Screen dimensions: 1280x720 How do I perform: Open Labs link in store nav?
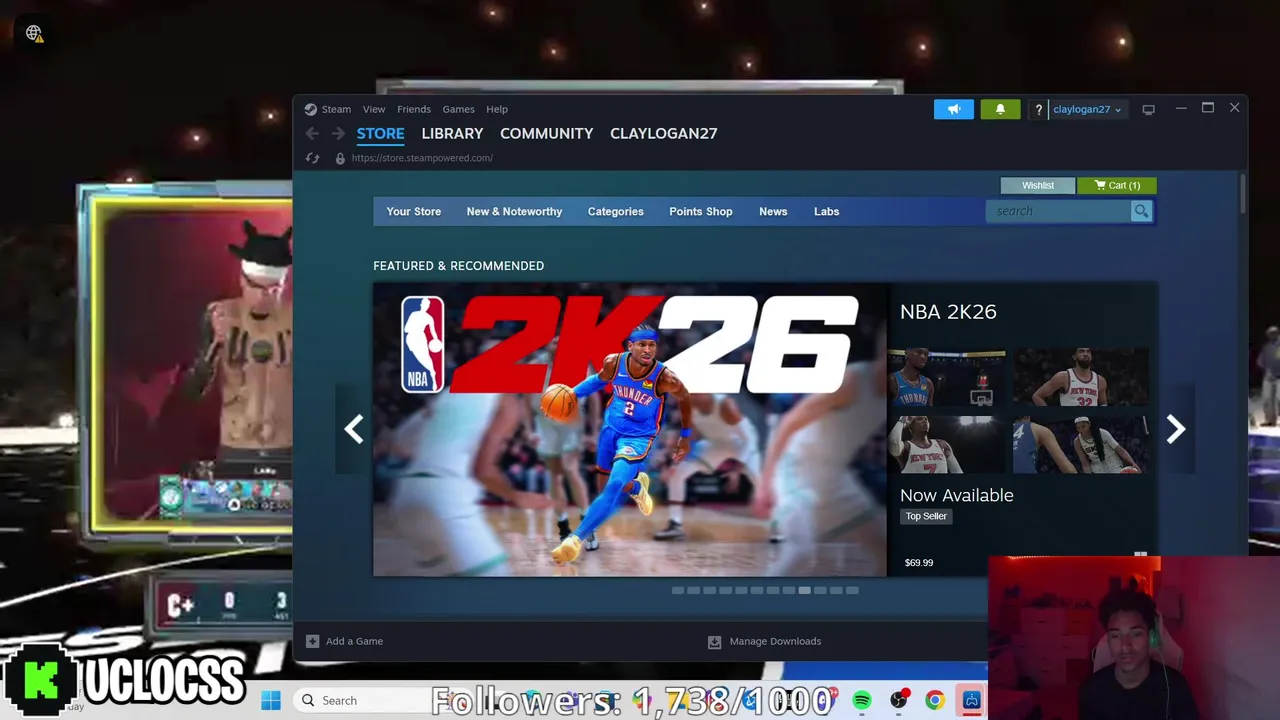[826, 211]
